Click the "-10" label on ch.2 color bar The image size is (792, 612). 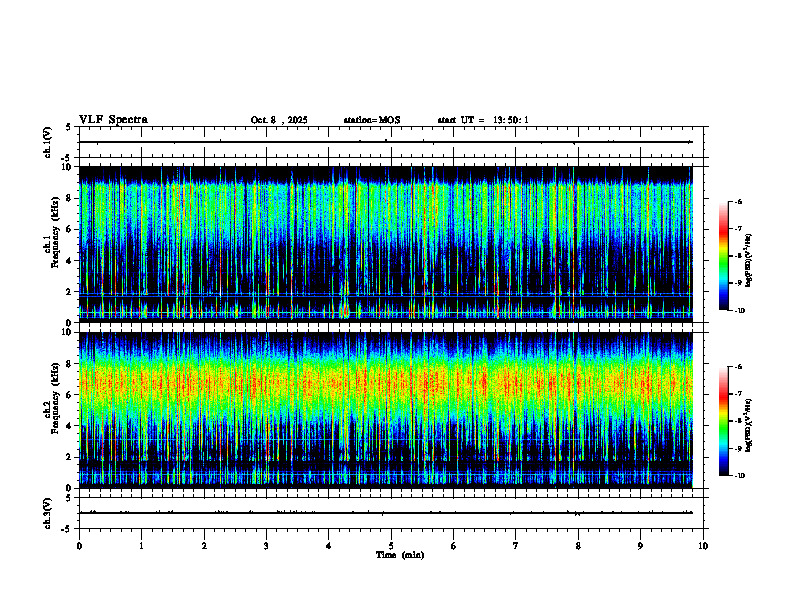(739, 476)
